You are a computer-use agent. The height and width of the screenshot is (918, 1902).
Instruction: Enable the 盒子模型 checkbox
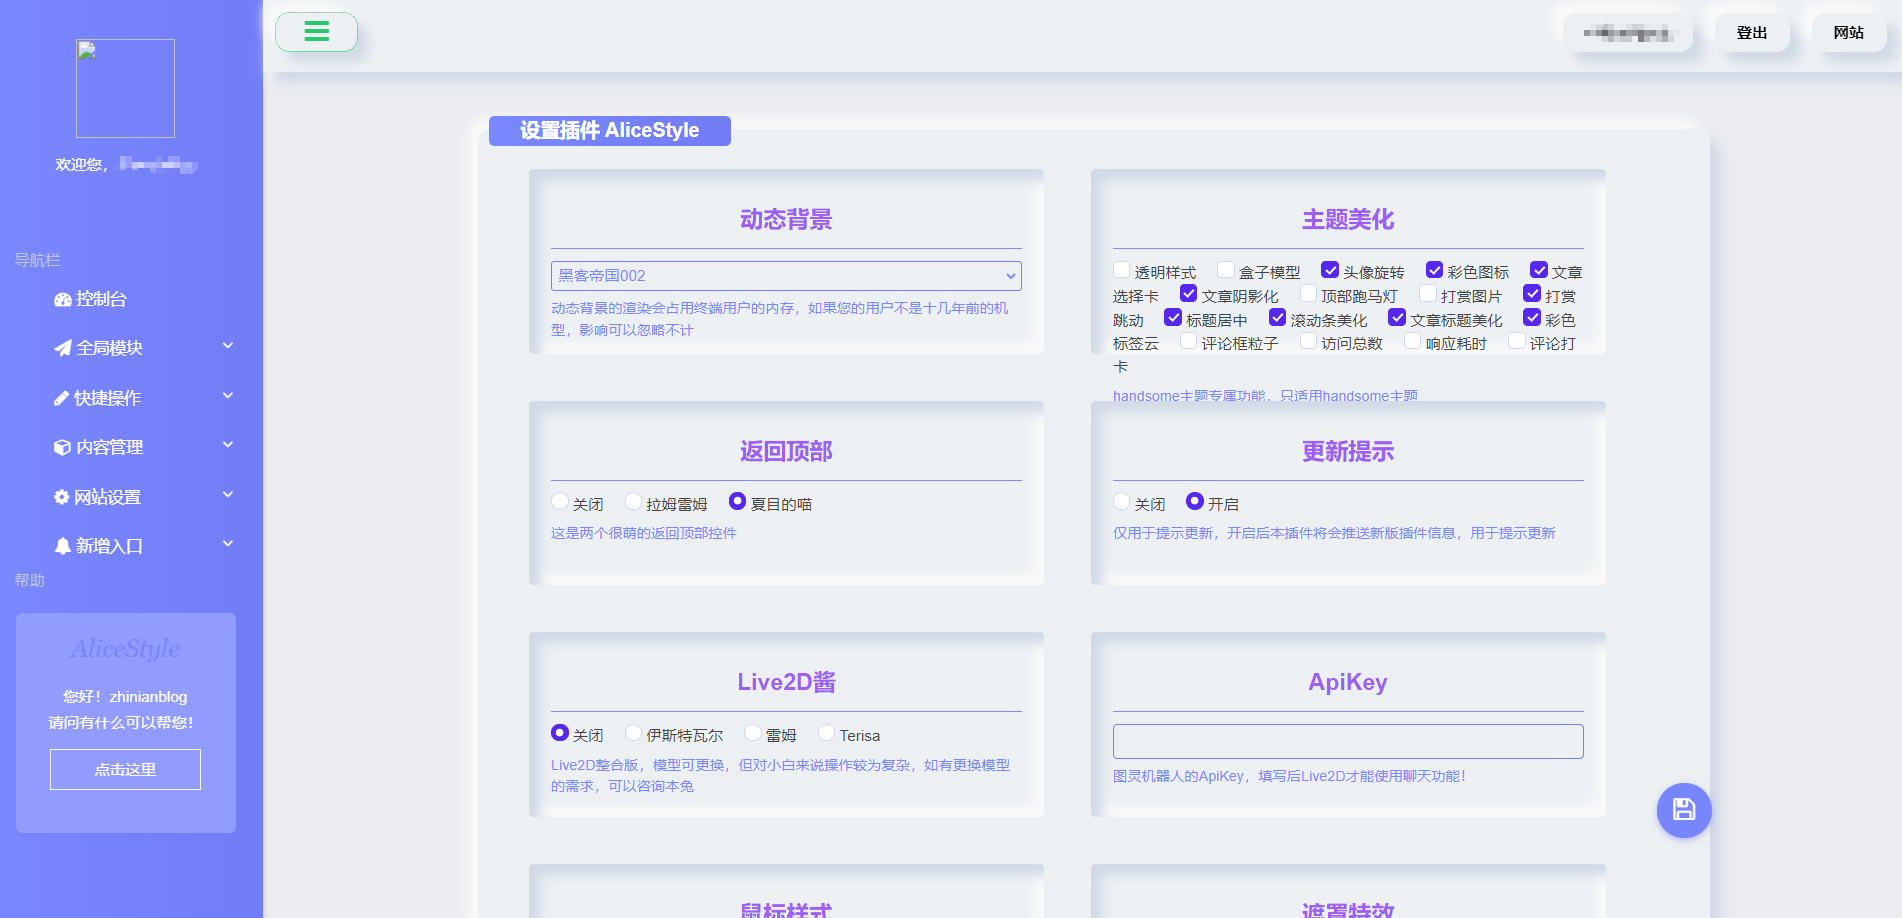click(x=1225, y=270)
